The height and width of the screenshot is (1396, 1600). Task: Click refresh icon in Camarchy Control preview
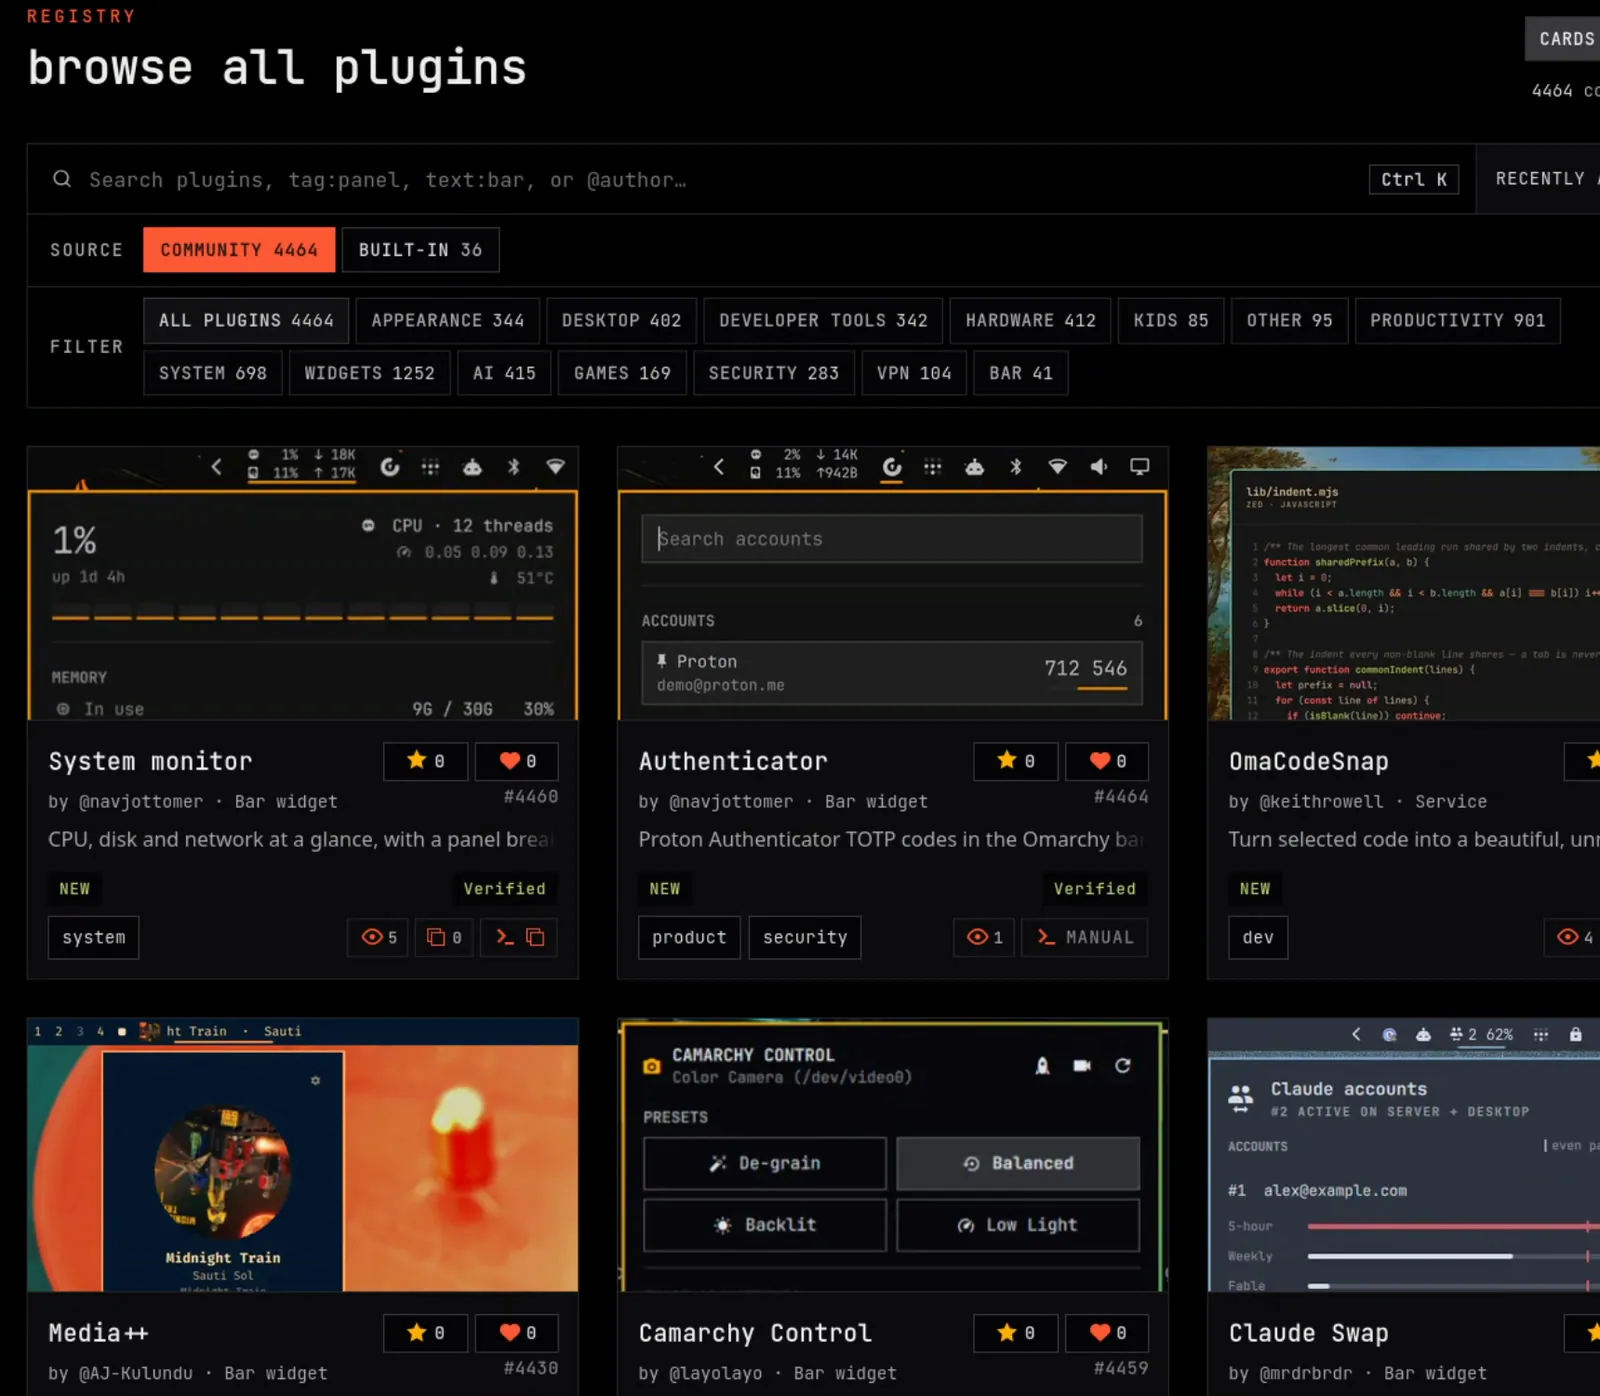(x=1123, y=1065)
